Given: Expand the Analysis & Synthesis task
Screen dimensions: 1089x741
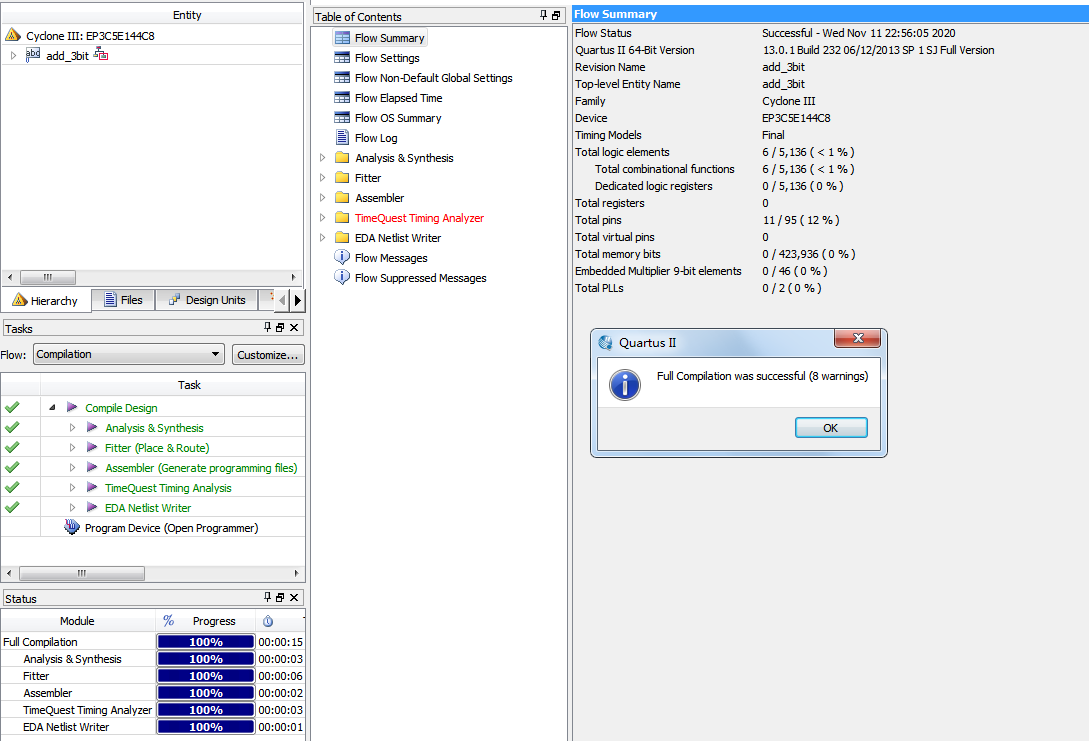Looking at the screenshot, I should [72, 428].
